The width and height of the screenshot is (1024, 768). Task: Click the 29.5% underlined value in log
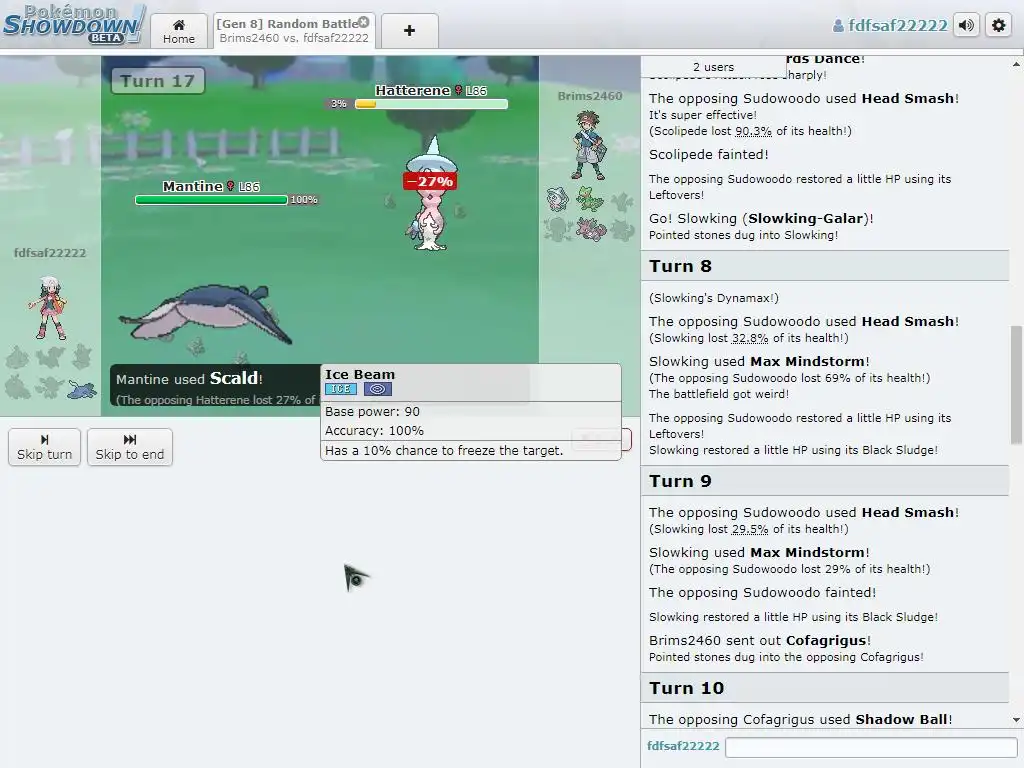click(750, 529)
